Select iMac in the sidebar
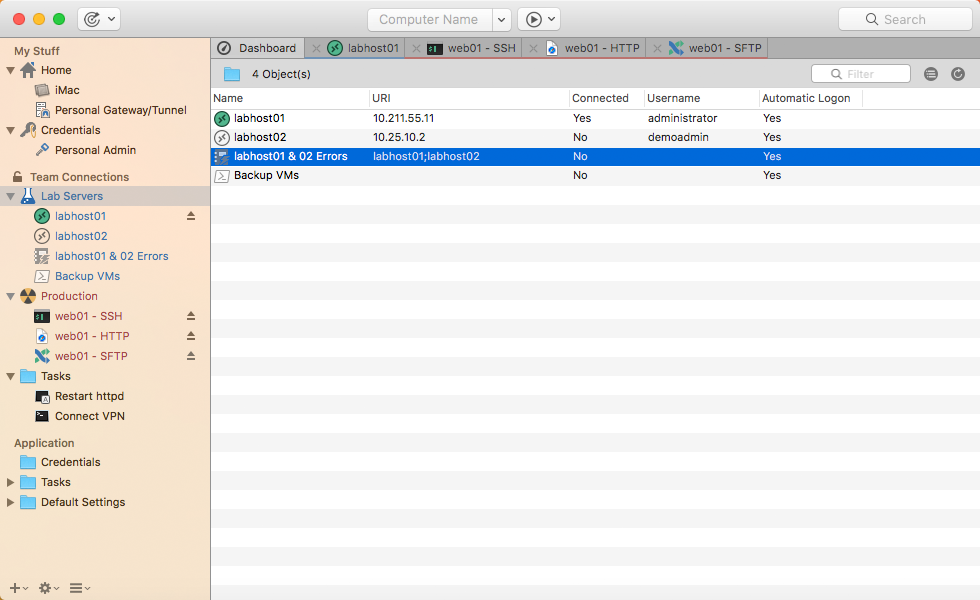This screenshot has width=980, height=600. (67, 90)
